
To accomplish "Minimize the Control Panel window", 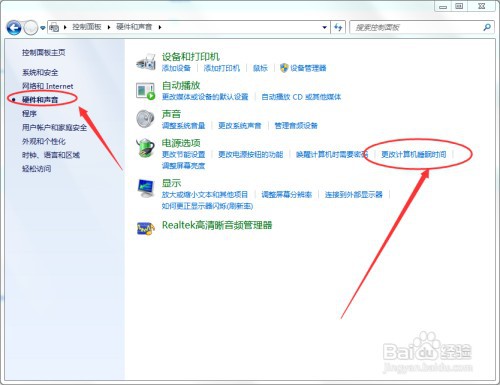I will point(443,6).
